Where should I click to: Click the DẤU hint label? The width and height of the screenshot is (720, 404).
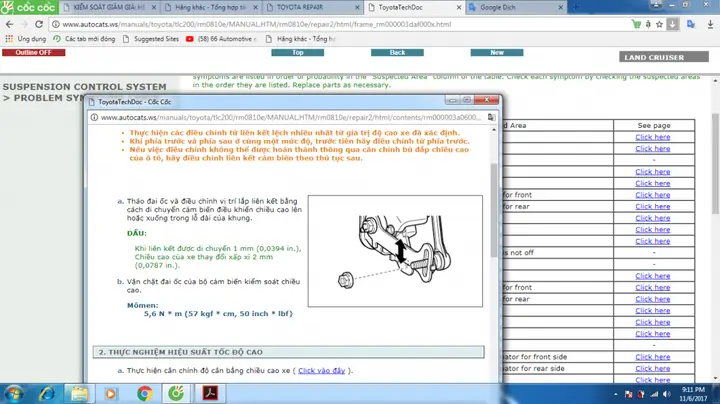pyautogui.click(x=137, y=233)
